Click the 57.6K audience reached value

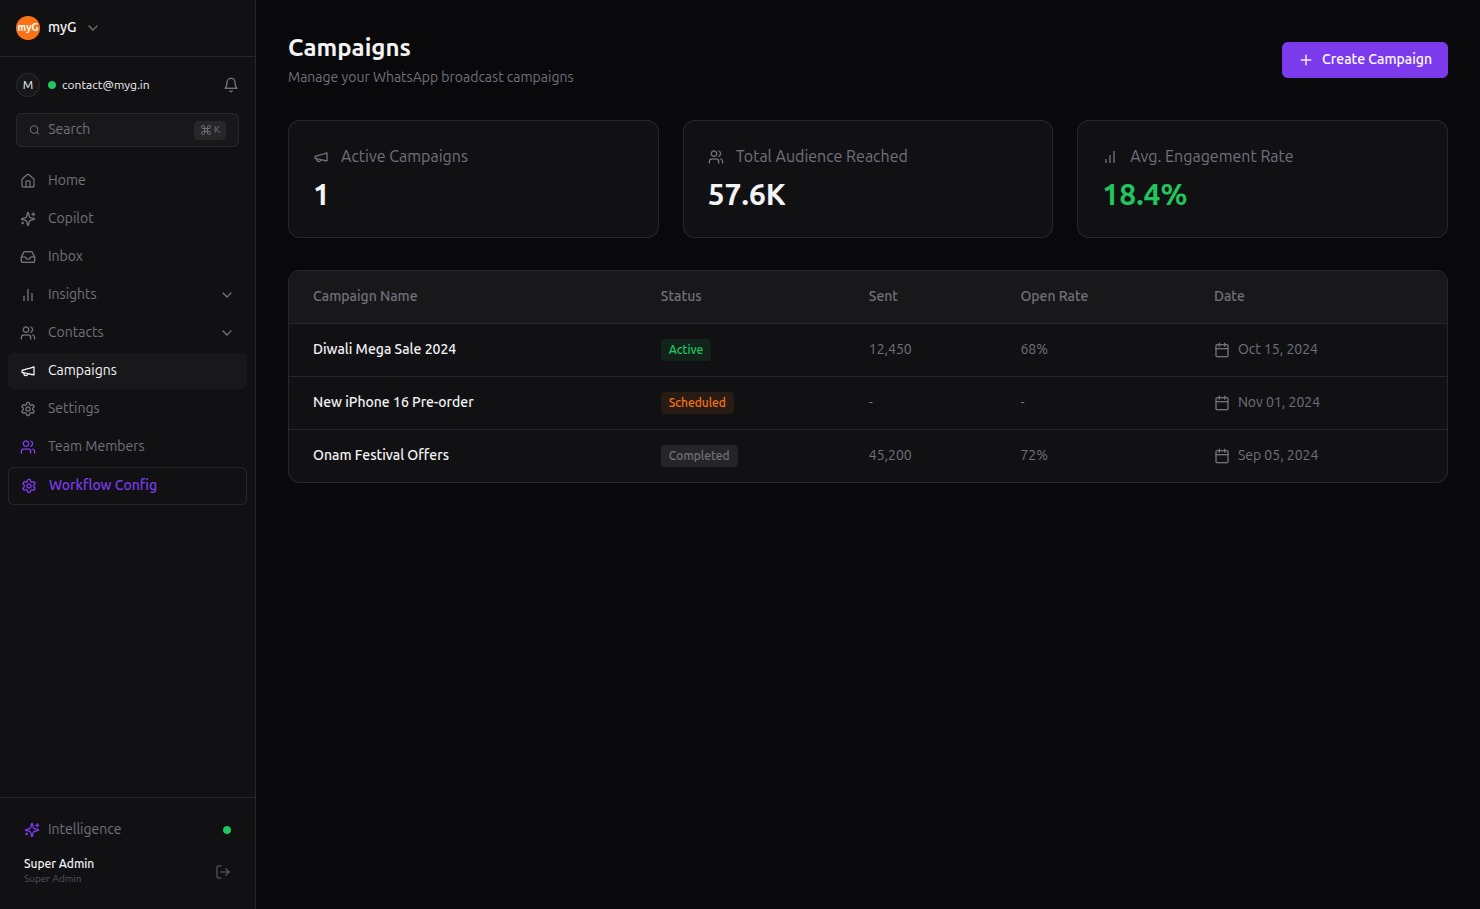point(747,195)
